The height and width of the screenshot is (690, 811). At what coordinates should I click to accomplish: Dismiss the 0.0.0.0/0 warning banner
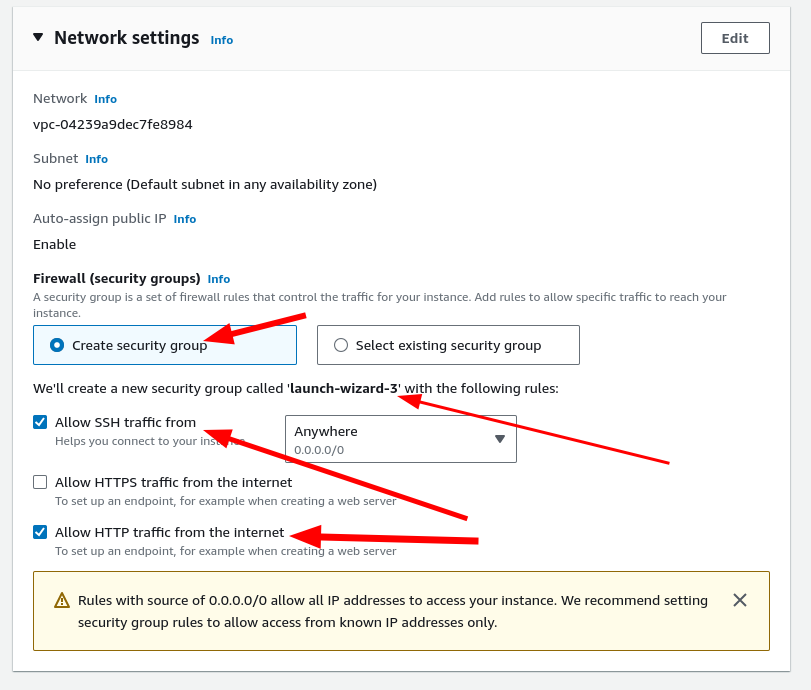[x=740, y=600]
